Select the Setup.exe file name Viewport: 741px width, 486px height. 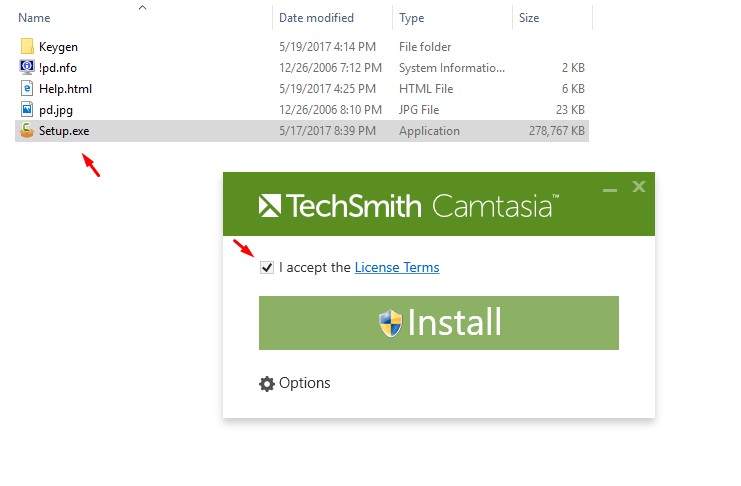64,131
